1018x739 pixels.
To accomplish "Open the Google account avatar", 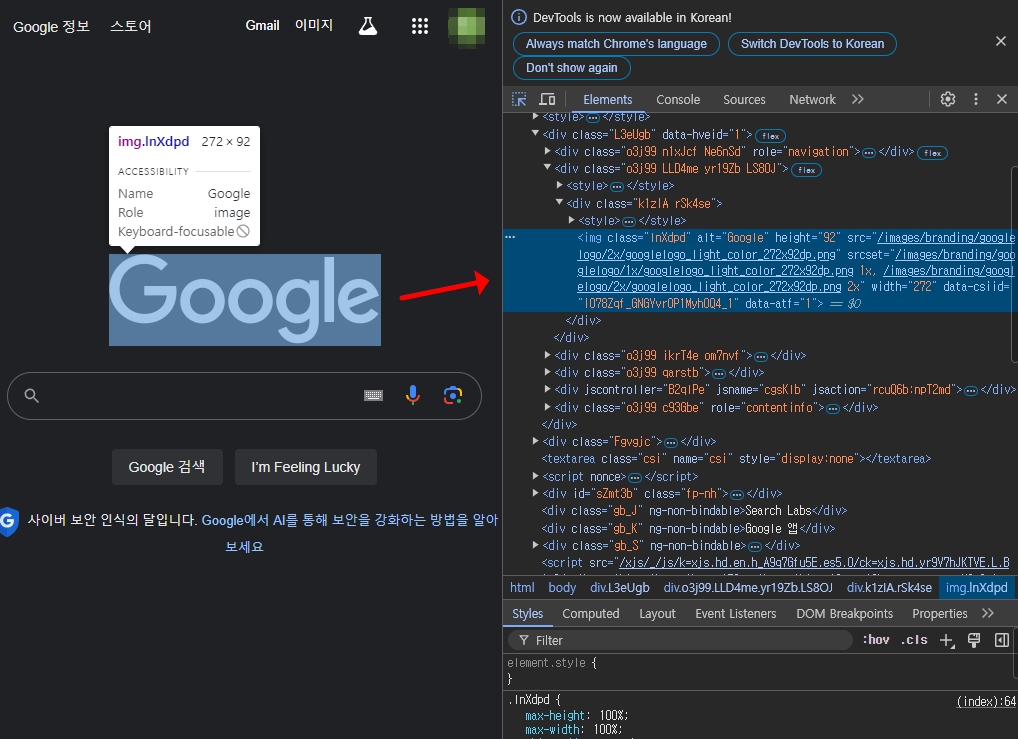I will [467, 27].
